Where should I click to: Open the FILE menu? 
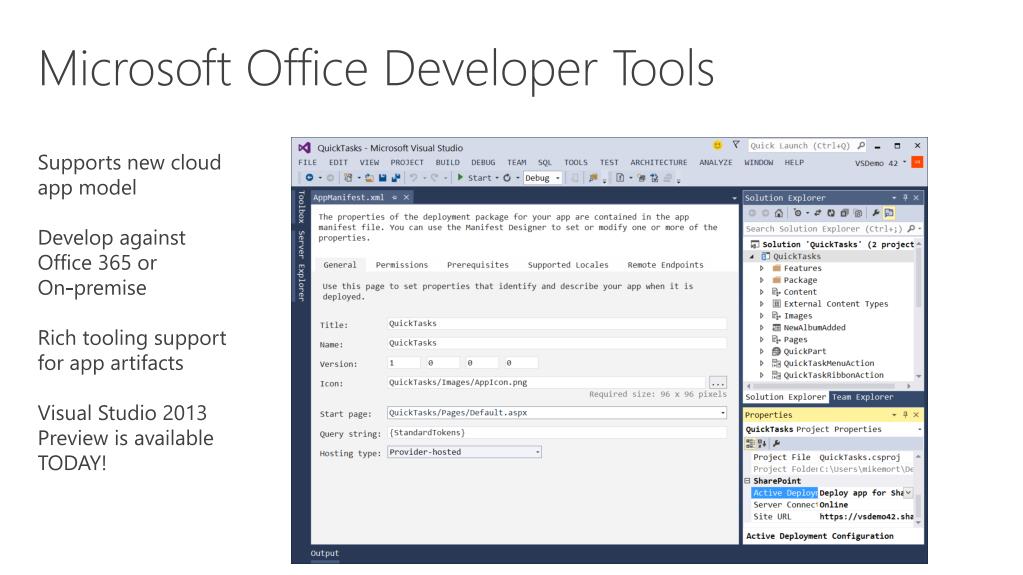coord(307,163)
